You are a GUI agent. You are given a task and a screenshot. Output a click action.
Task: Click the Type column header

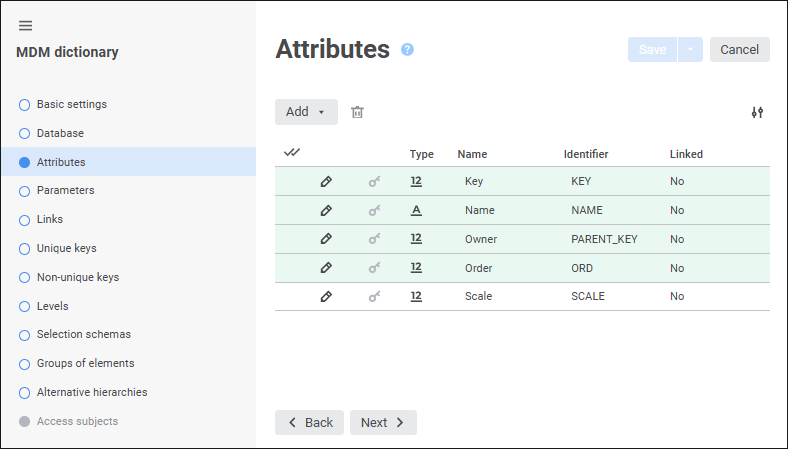421,154
